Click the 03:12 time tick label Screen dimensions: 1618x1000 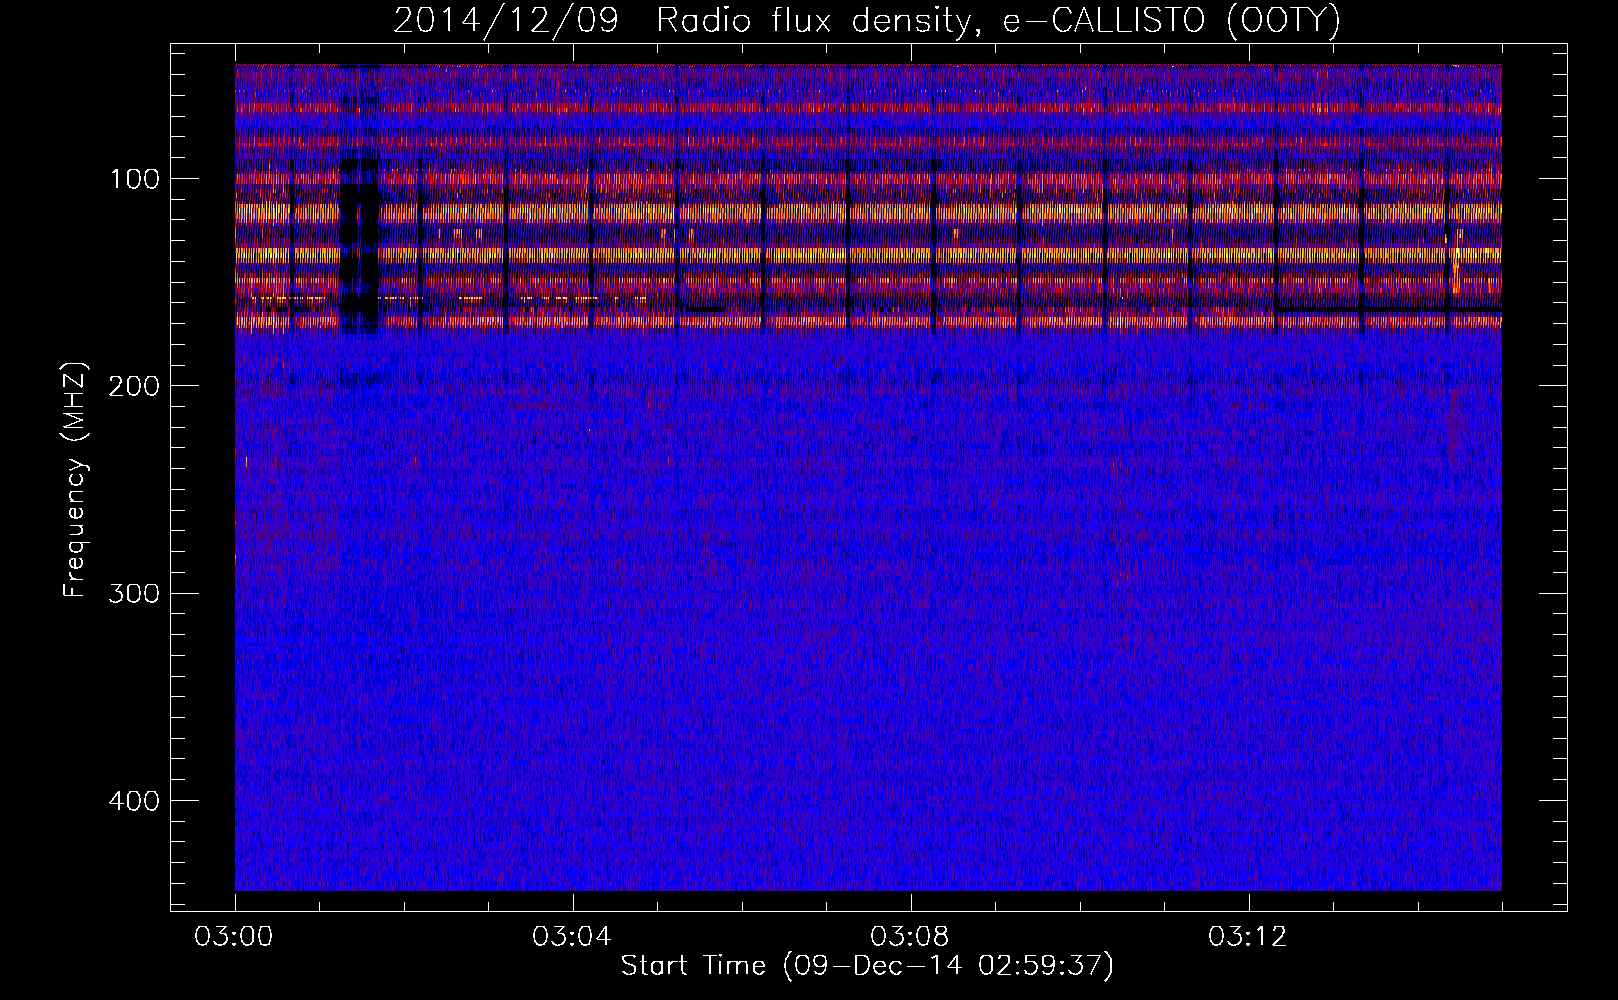click(x=1249, y=937)
